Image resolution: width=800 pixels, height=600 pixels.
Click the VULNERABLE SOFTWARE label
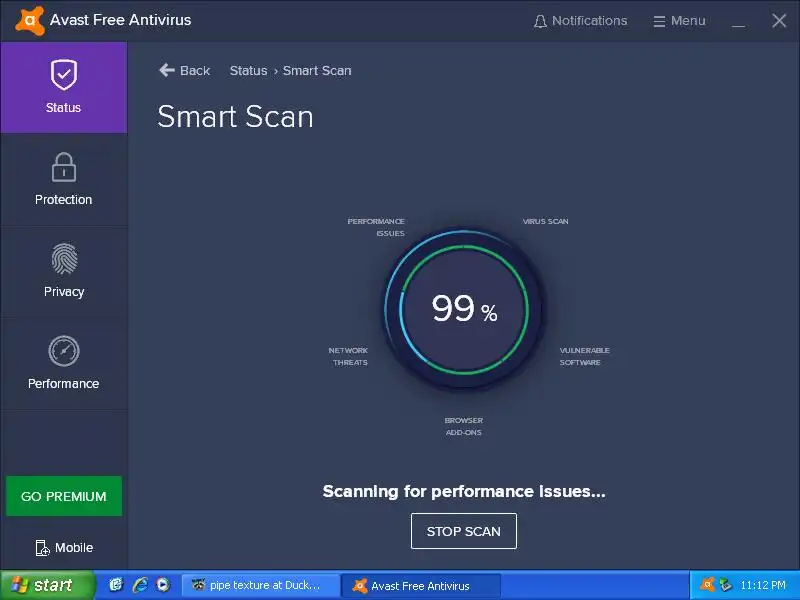point(585,356)
